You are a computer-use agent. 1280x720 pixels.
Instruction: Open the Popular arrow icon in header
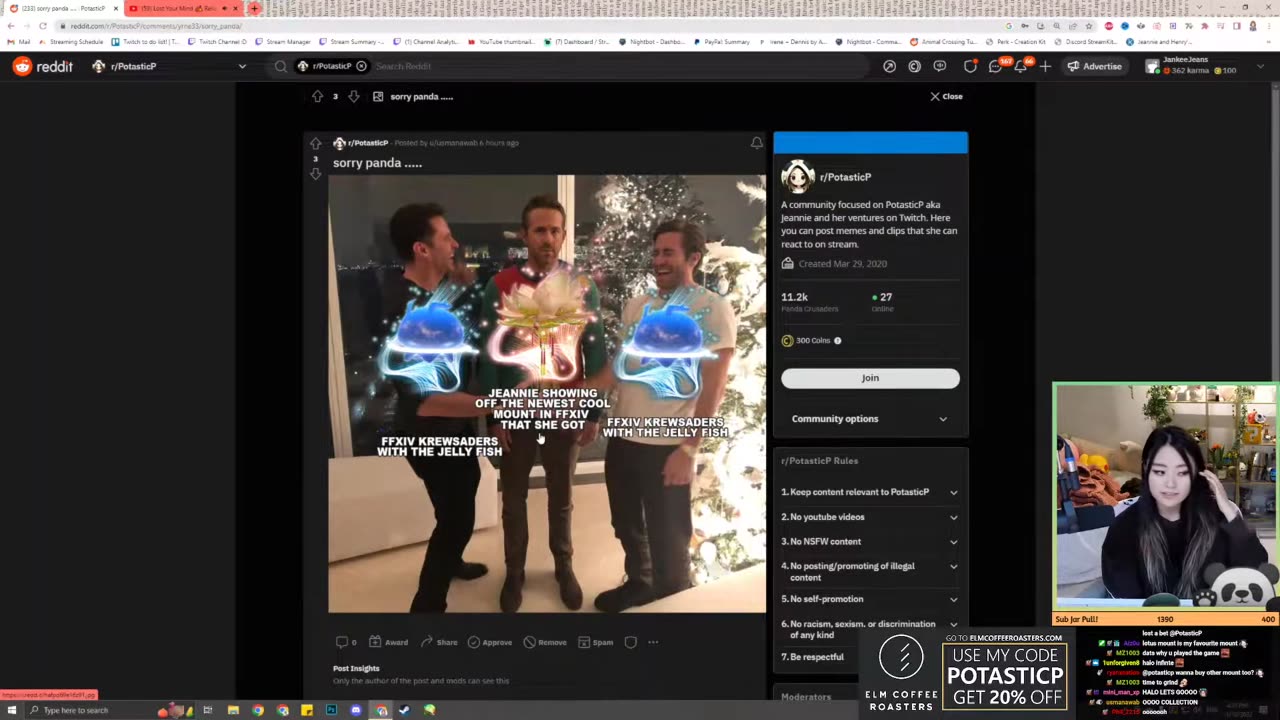[x=889, y=66]
